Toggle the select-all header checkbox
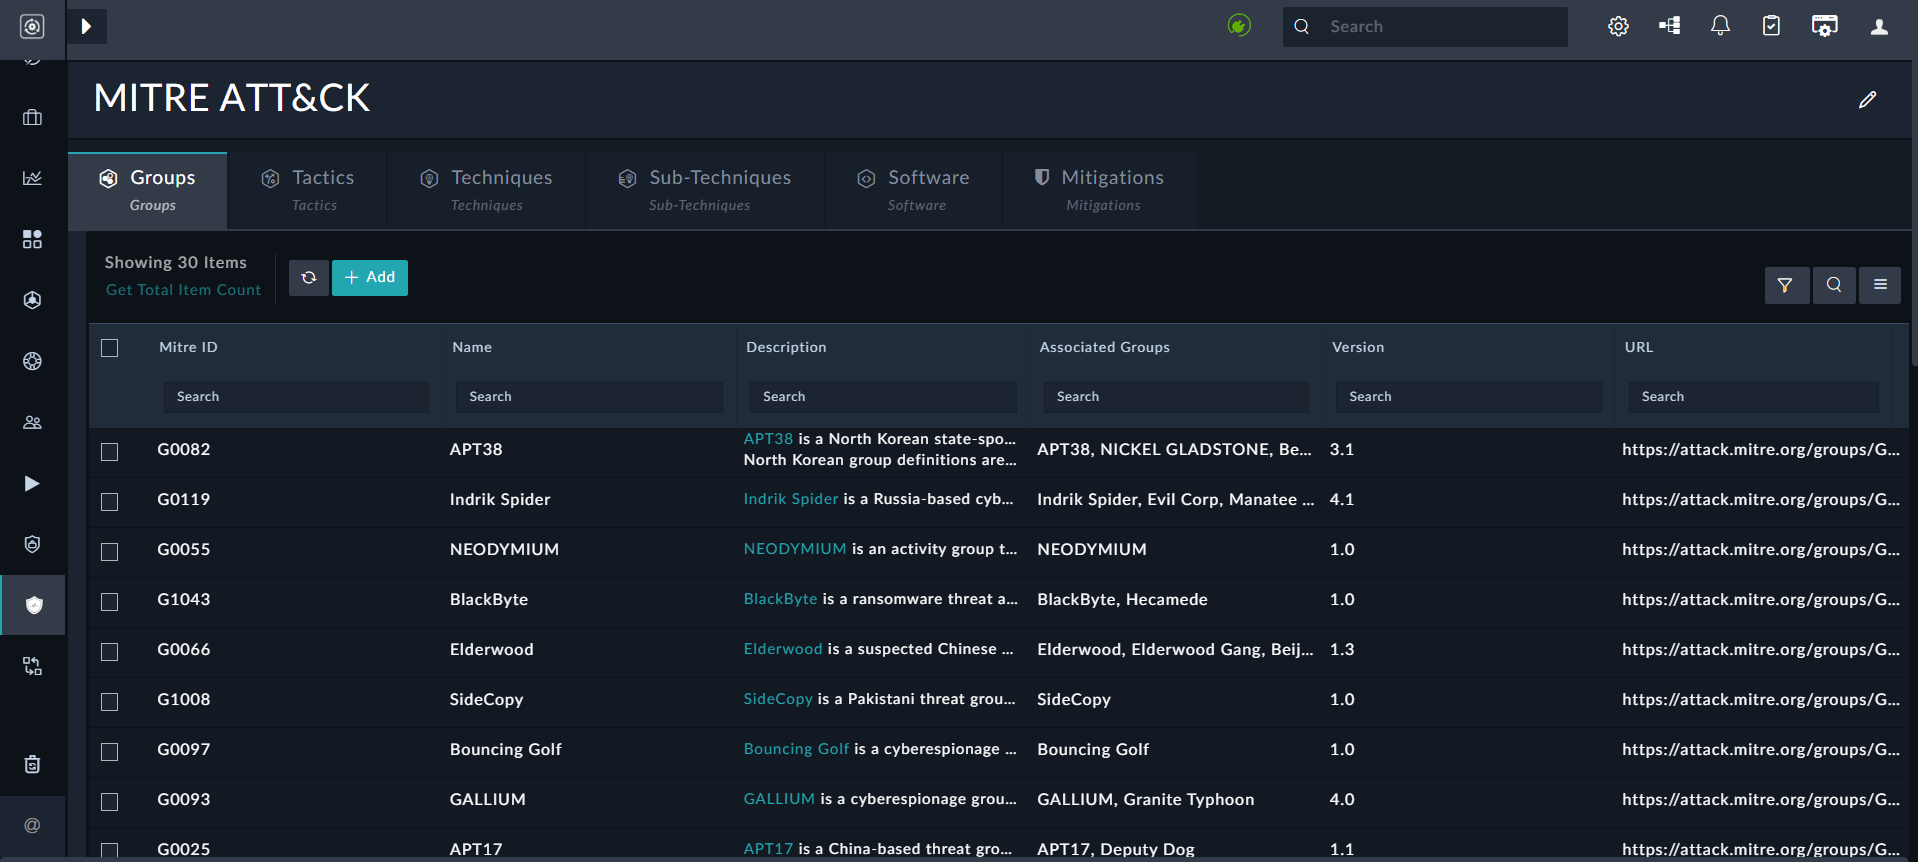1918x862 pixels. tap(110, 348)
